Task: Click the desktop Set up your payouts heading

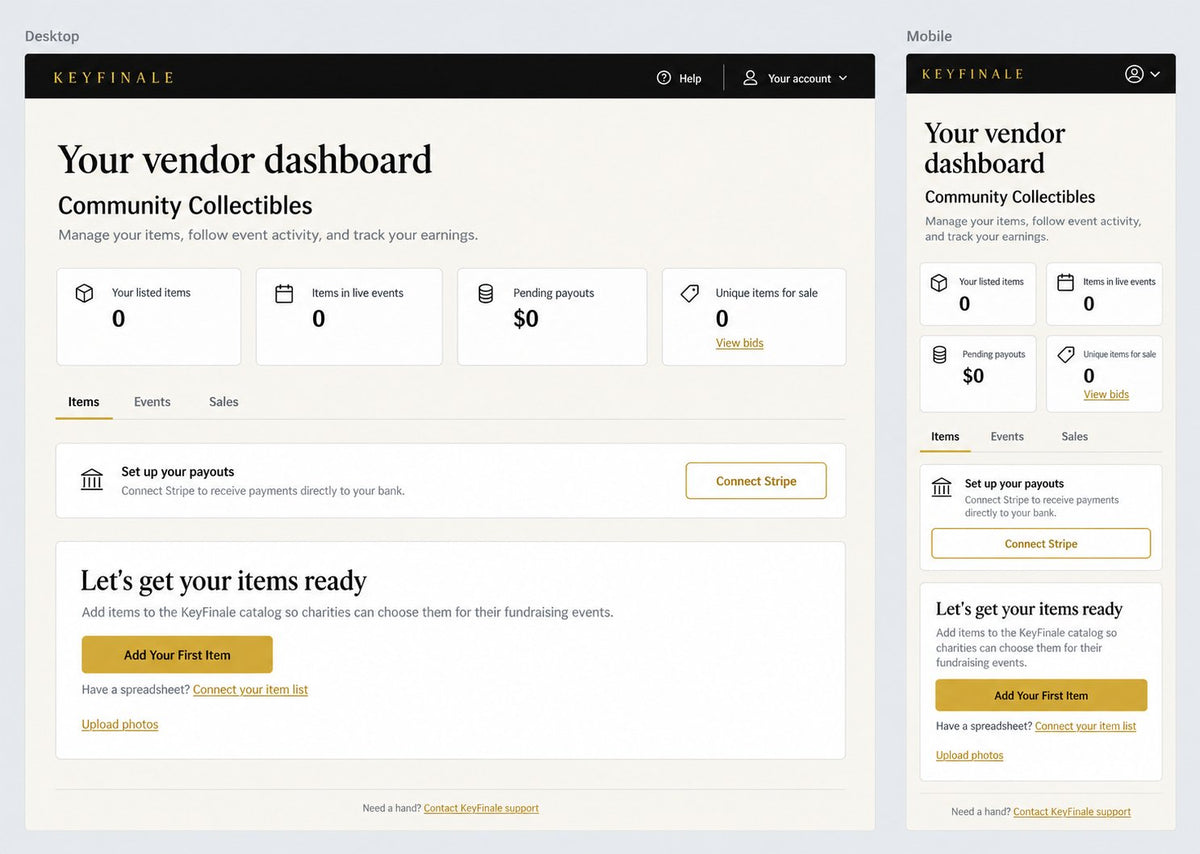Action: tap(178, 472)
